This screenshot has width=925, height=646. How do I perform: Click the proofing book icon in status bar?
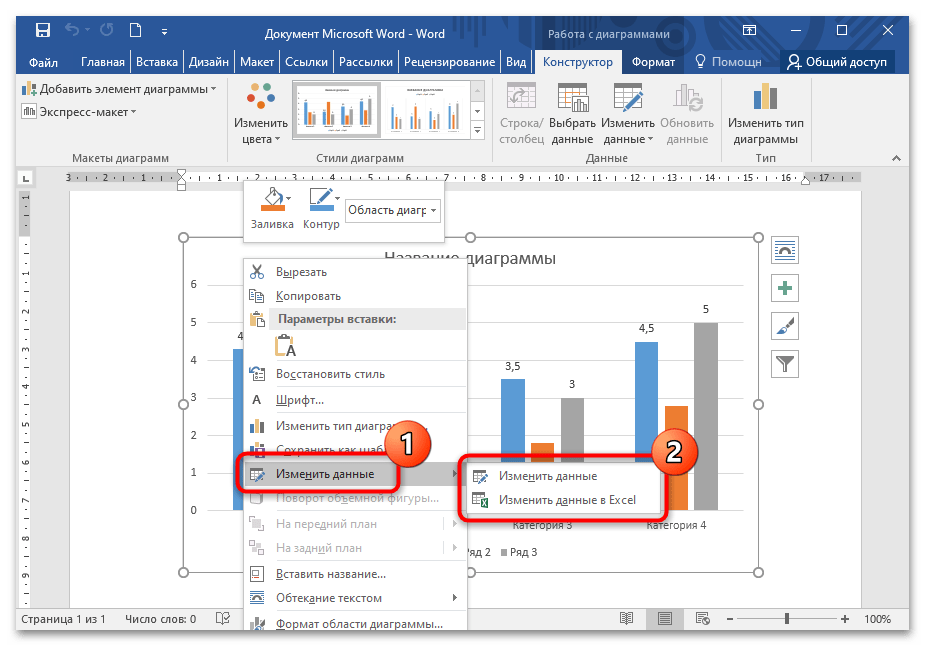pyautogui.click(x=223, y=618)
